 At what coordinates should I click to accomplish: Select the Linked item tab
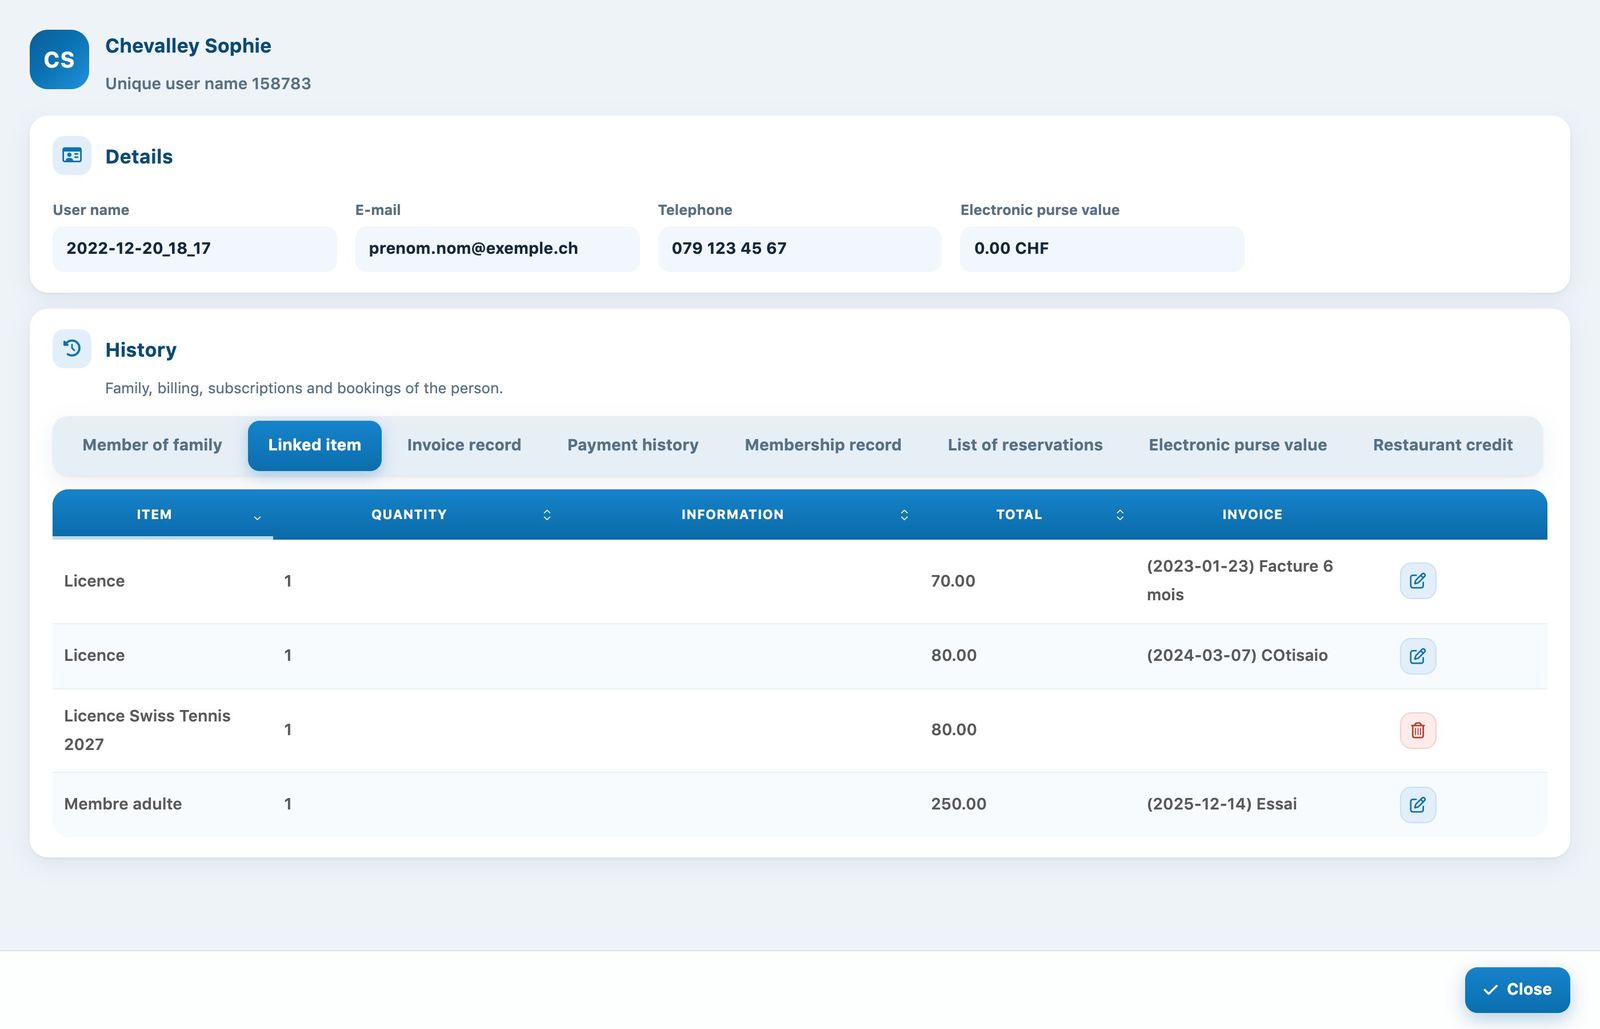315,445
